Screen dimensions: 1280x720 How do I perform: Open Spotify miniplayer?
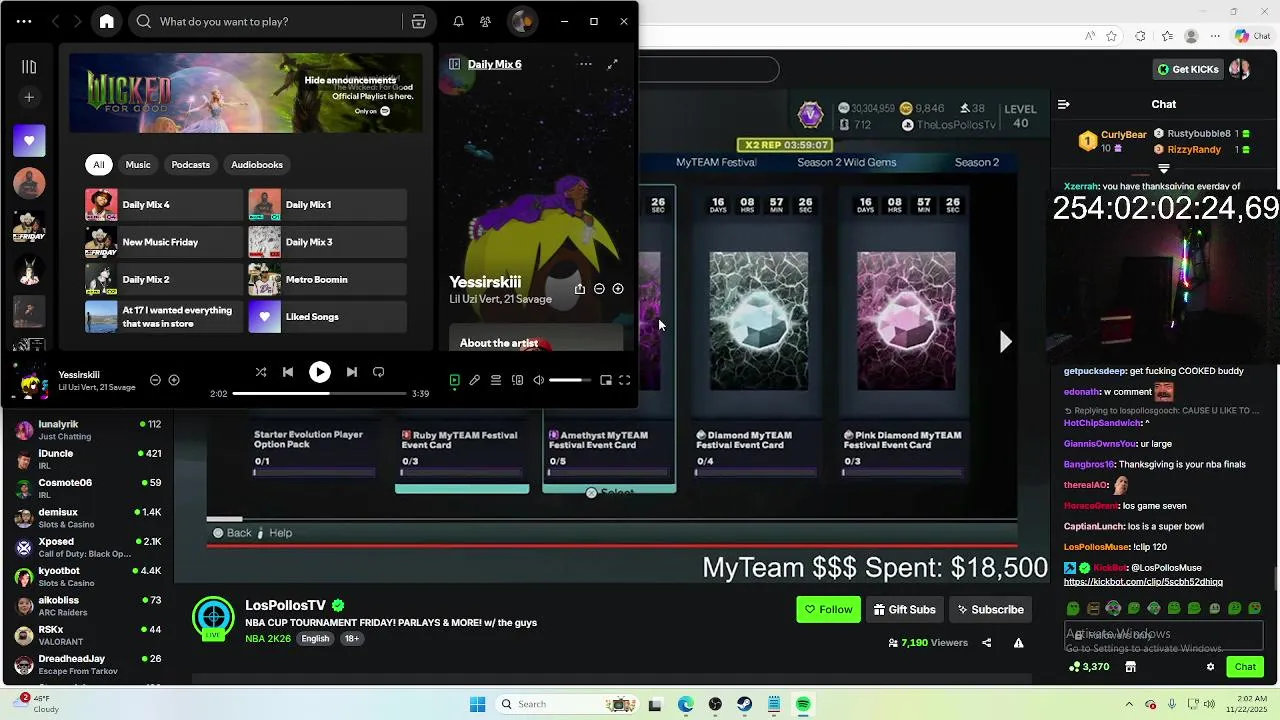605,380
